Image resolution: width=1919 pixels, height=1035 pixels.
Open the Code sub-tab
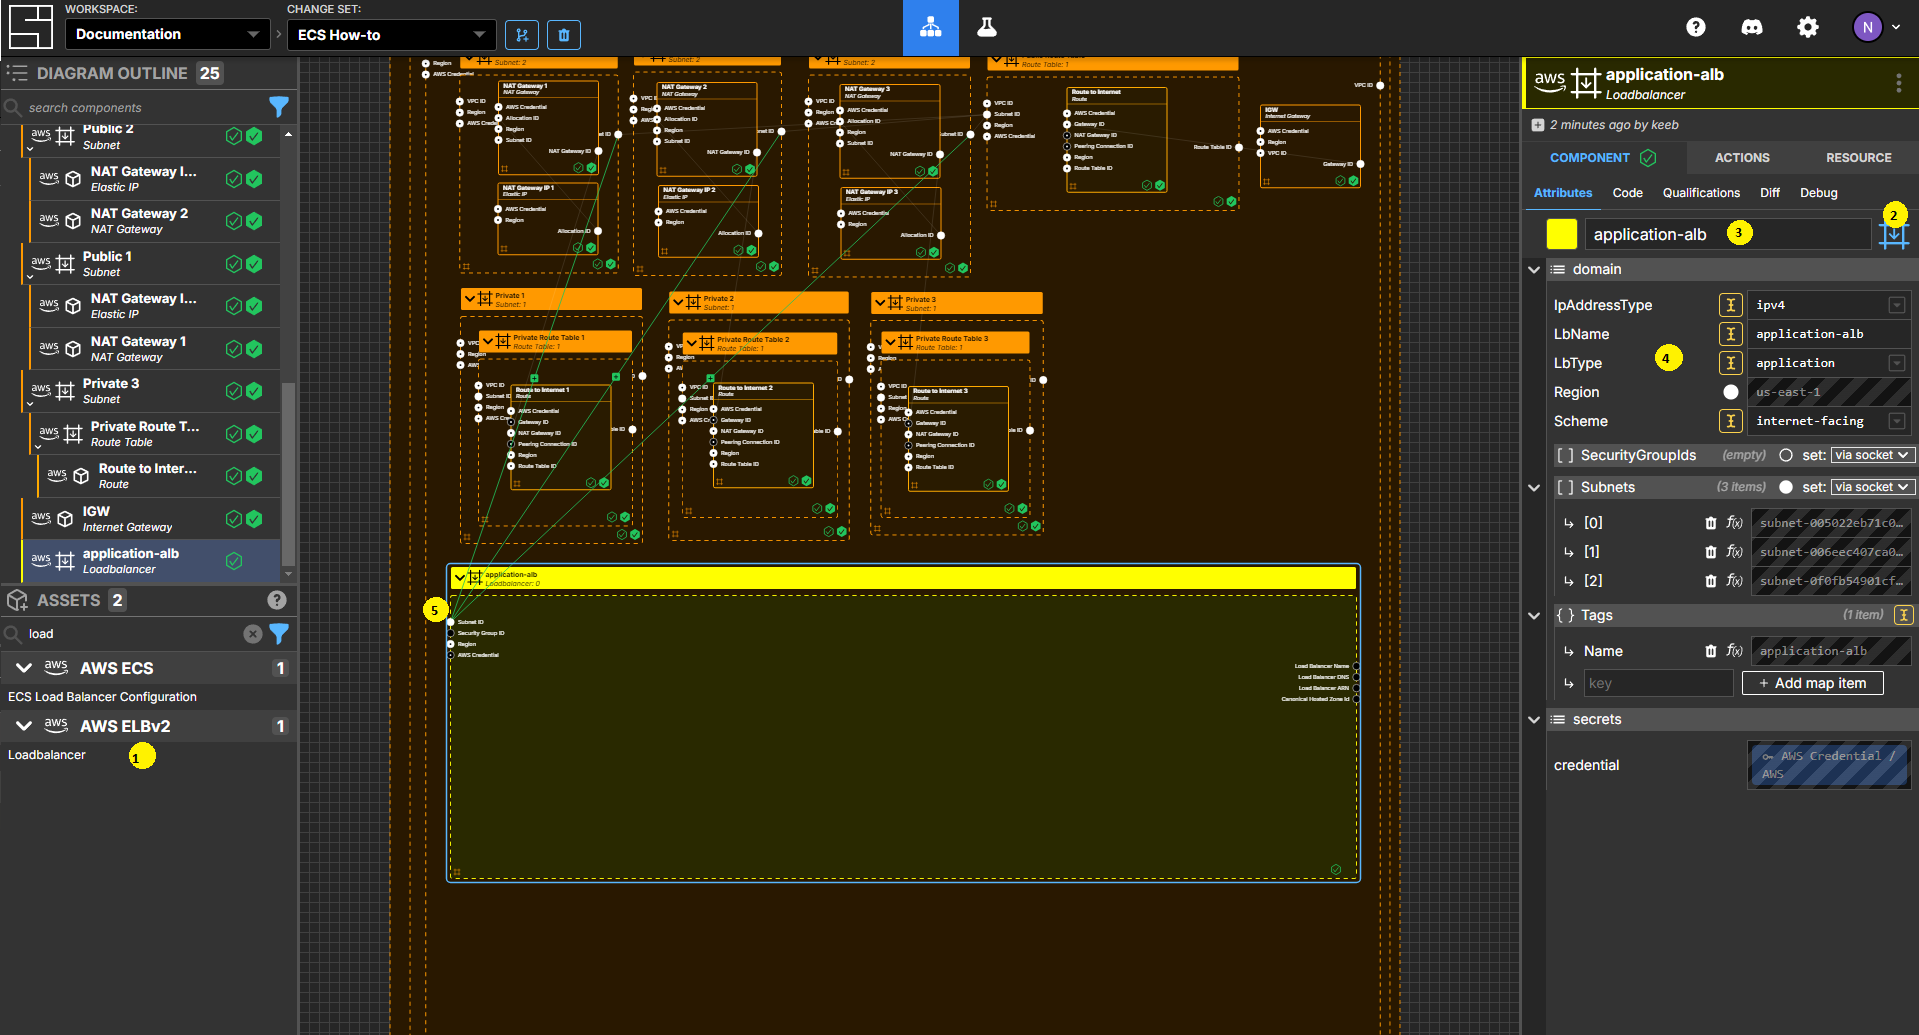1627,193
